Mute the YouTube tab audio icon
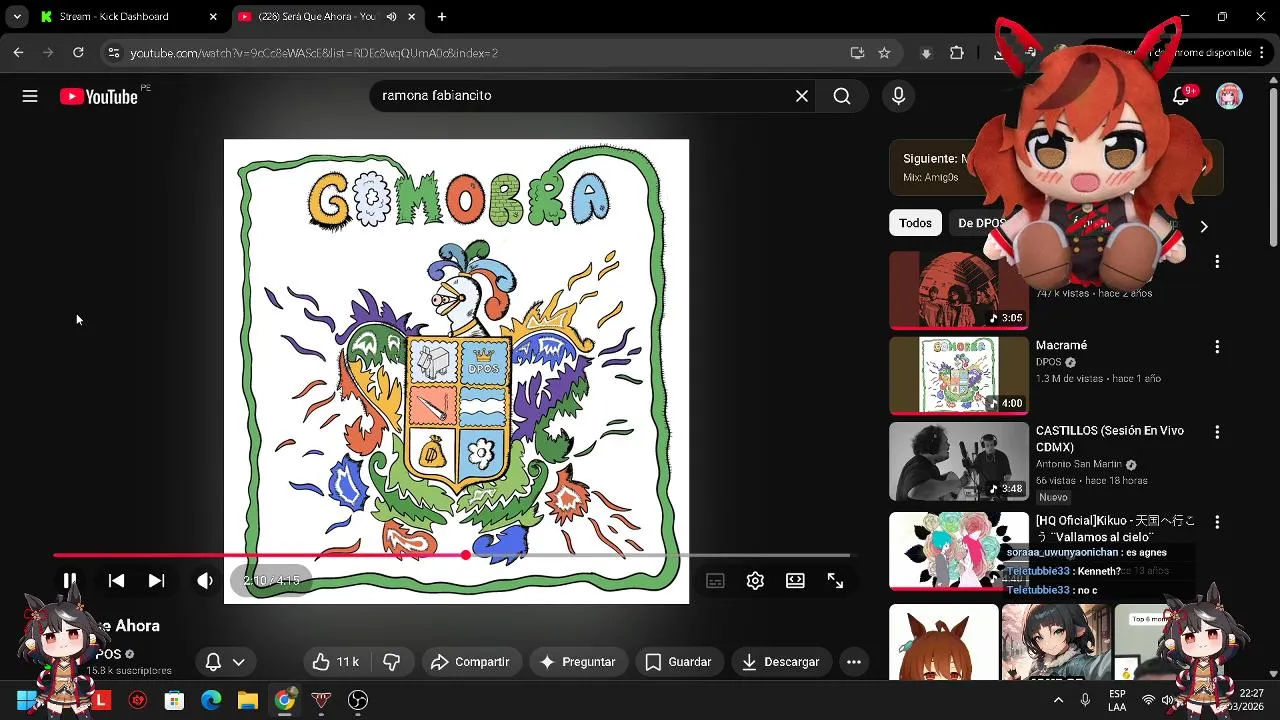Viewport: 1280px width, 720px height. 391,17
